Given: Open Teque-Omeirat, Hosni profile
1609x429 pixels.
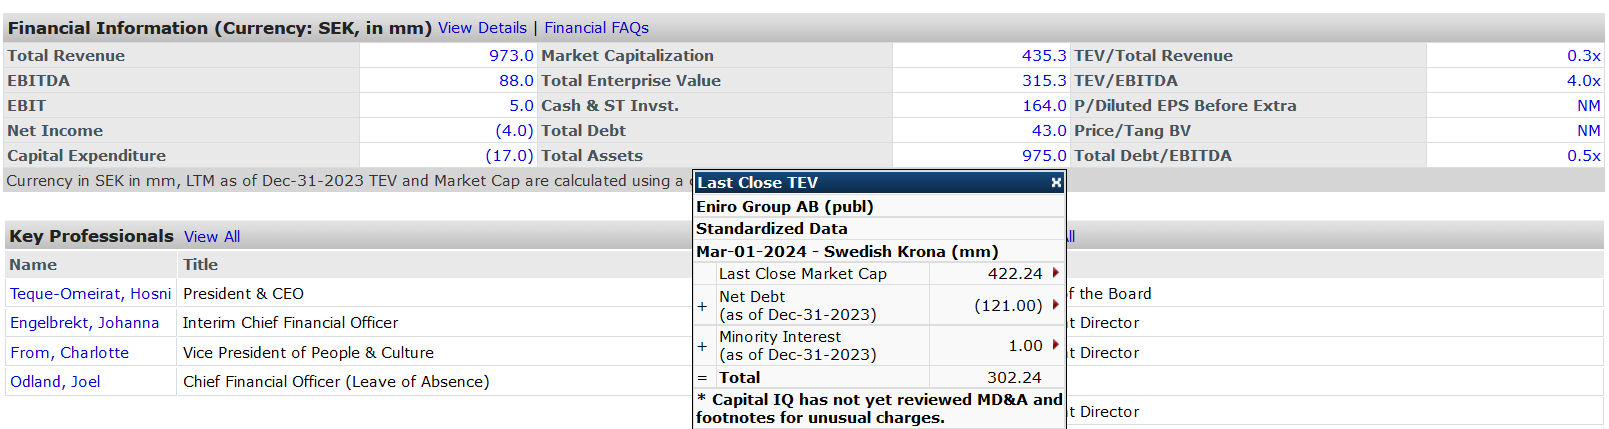Looking at the screenshot, I should (90, 294).
